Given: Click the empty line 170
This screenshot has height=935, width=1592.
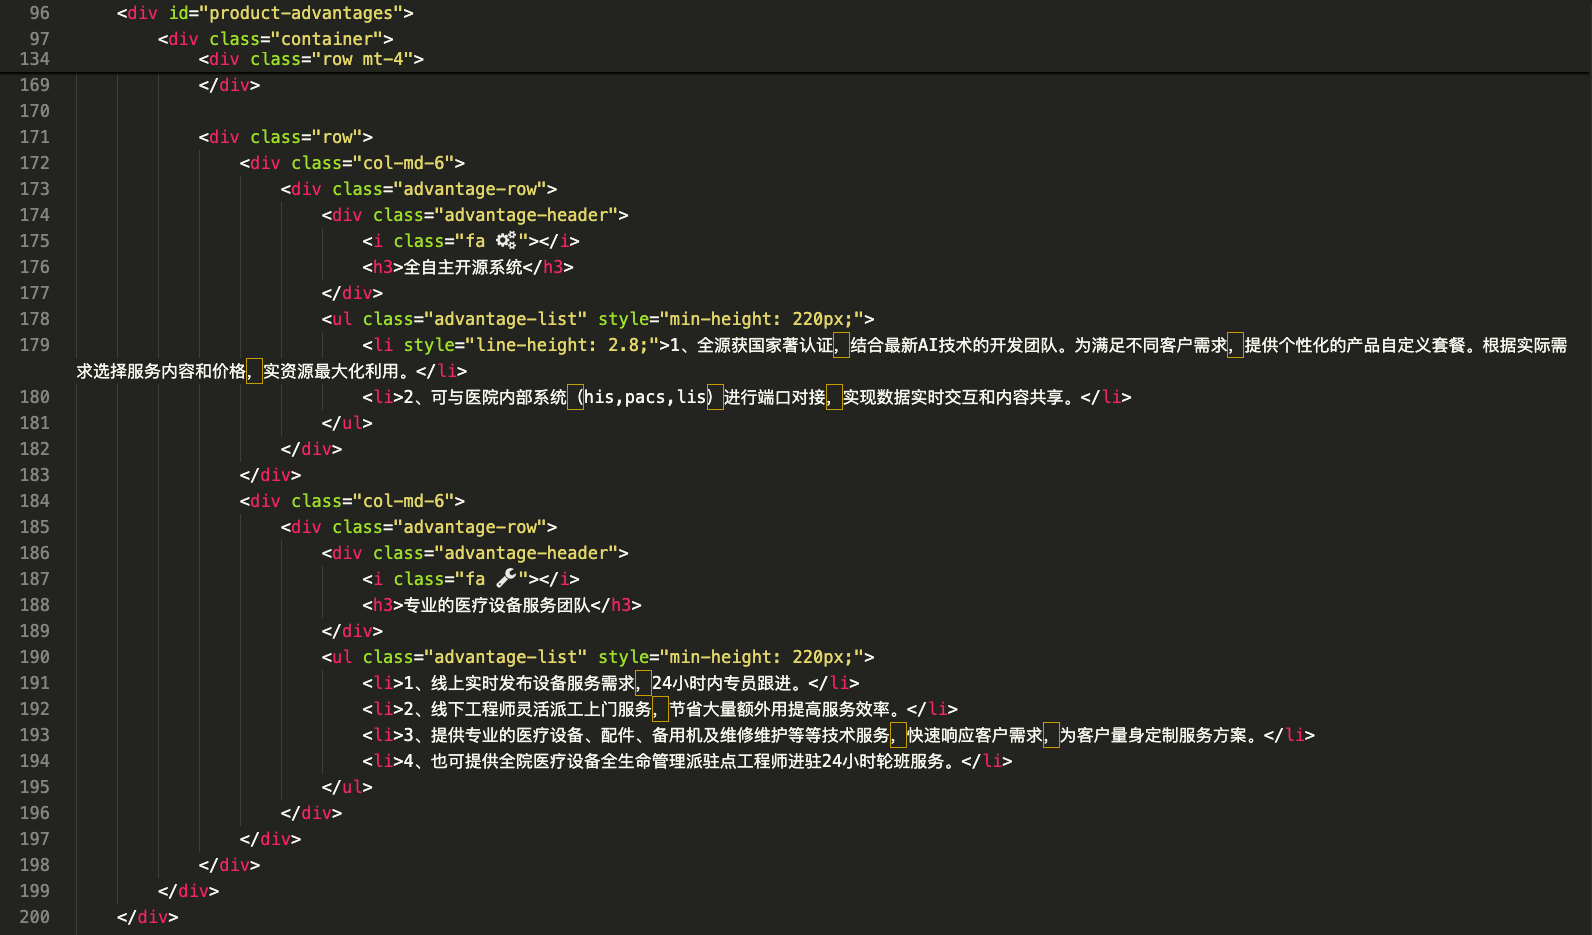Looking at the screenshot, I should point(600,111).
